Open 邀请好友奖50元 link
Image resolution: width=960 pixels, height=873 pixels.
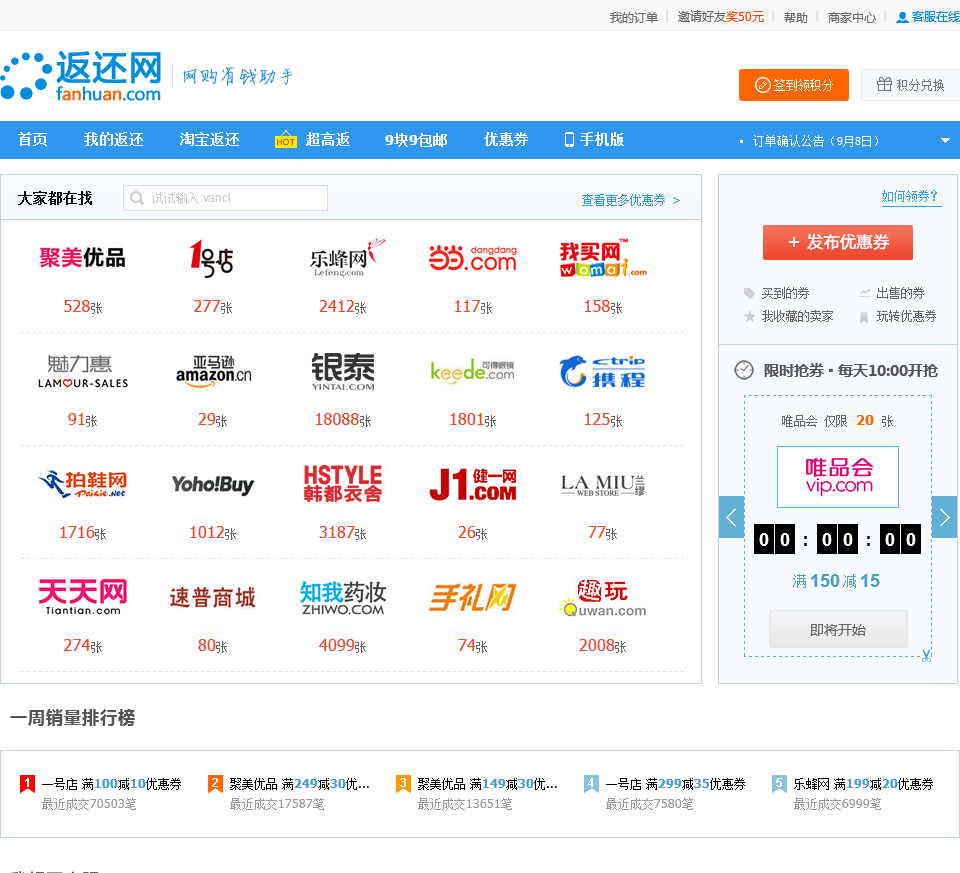[721, 17]
